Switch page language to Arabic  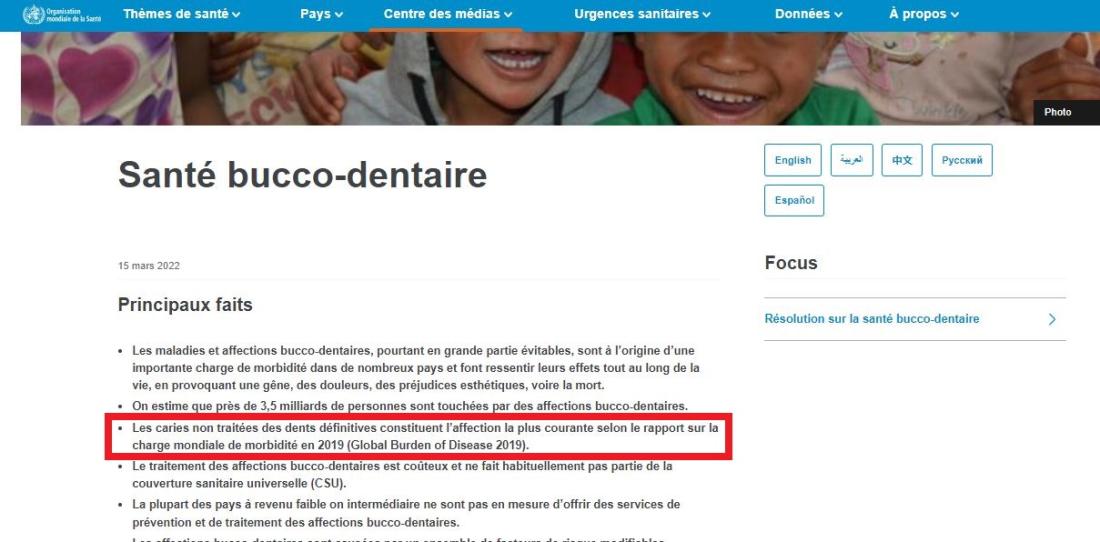[x=852, y=160]
